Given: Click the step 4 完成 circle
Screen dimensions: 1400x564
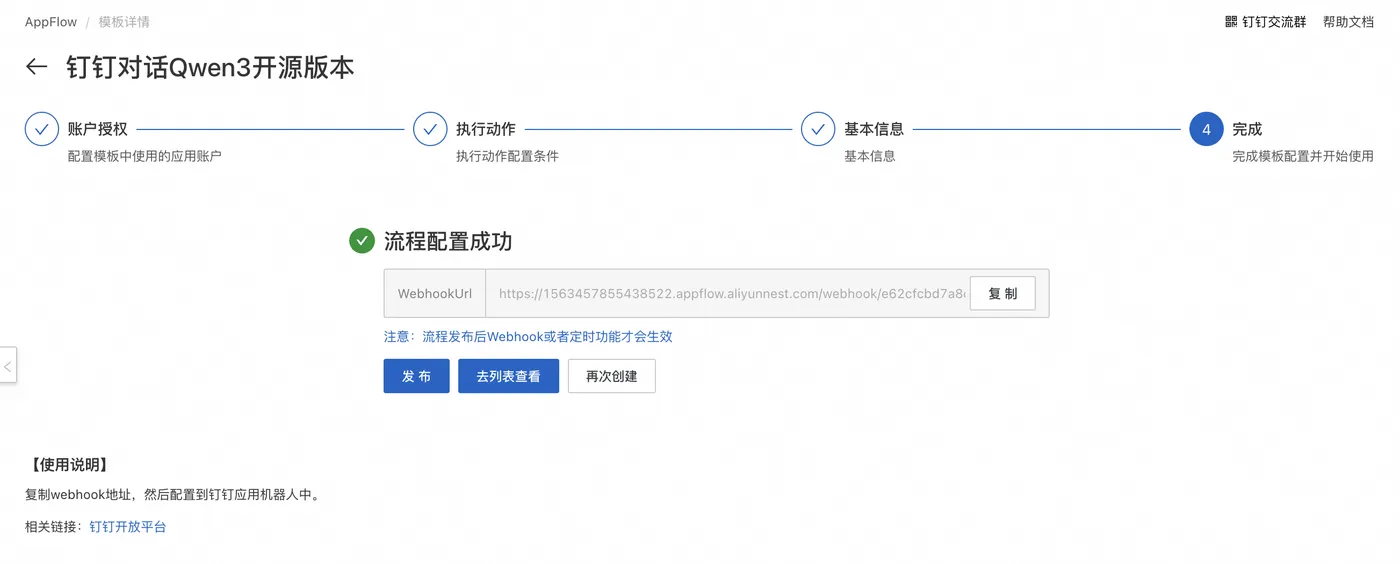Looking at the screenshot, I should [x=1206, y=129].
